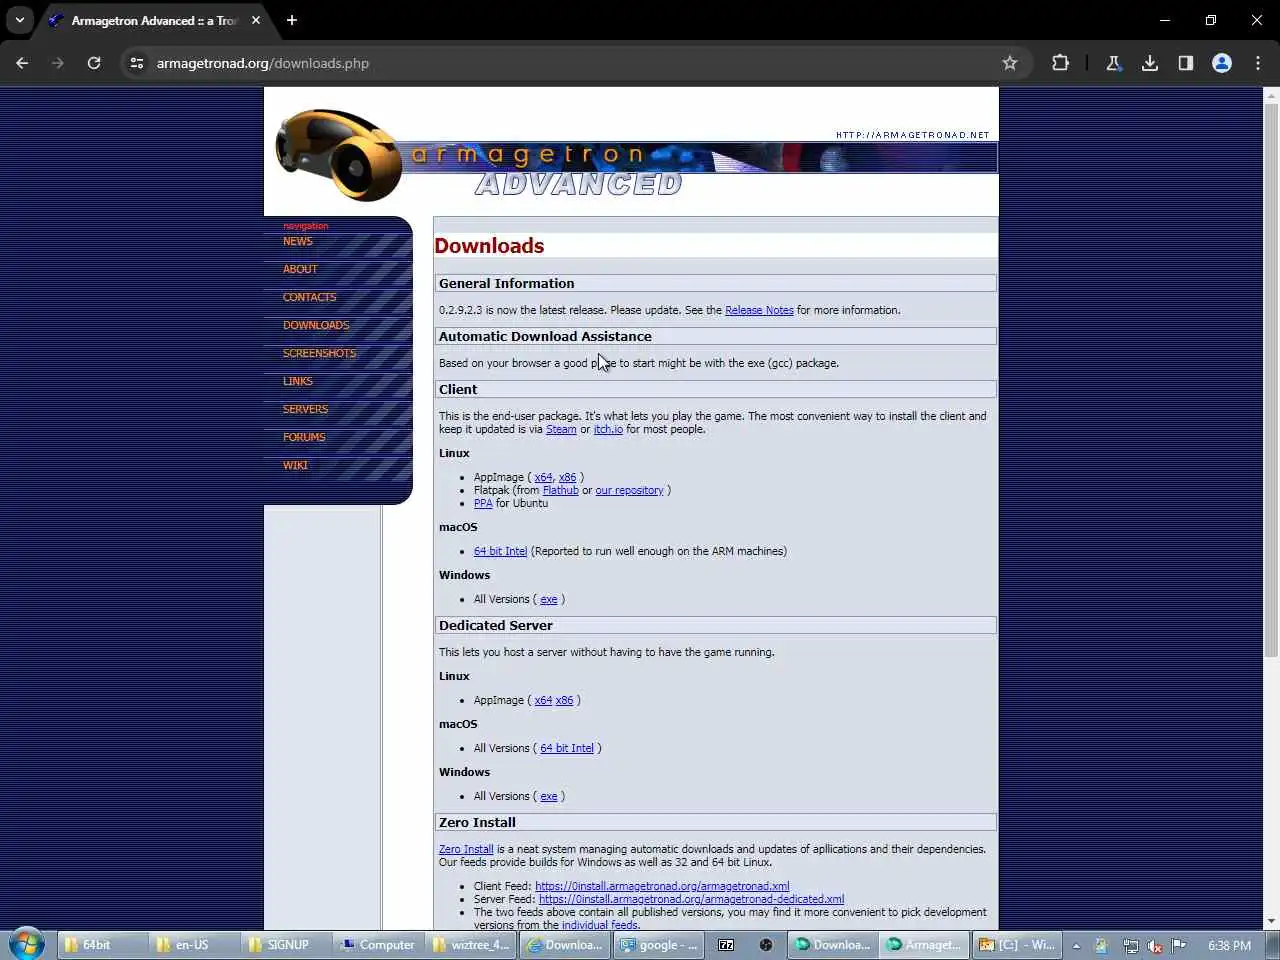Download dedicated server Windows exe

(549, 796)
